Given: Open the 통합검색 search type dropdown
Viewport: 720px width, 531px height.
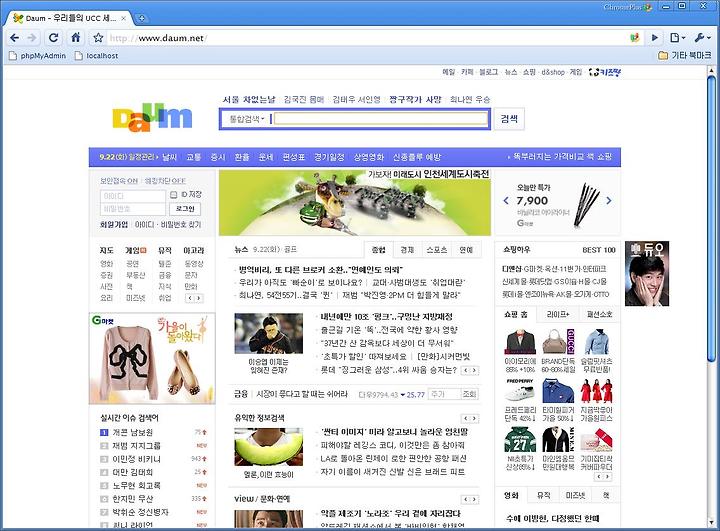Looking at the screenshot, I should pyautogui.click(x=247, y=119).
